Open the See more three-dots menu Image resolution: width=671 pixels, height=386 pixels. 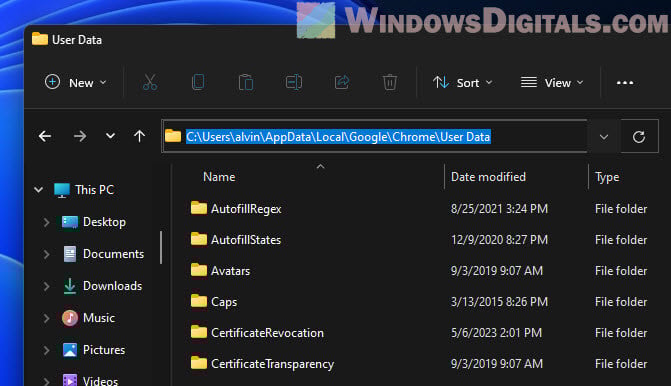pyautogui.click(x=625, y=83)
